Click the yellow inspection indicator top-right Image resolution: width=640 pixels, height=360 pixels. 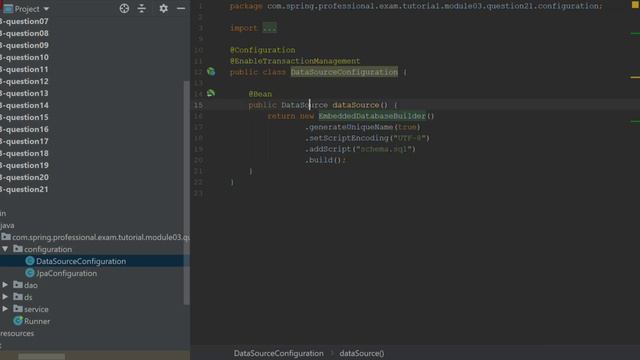[x=635, y=5]
